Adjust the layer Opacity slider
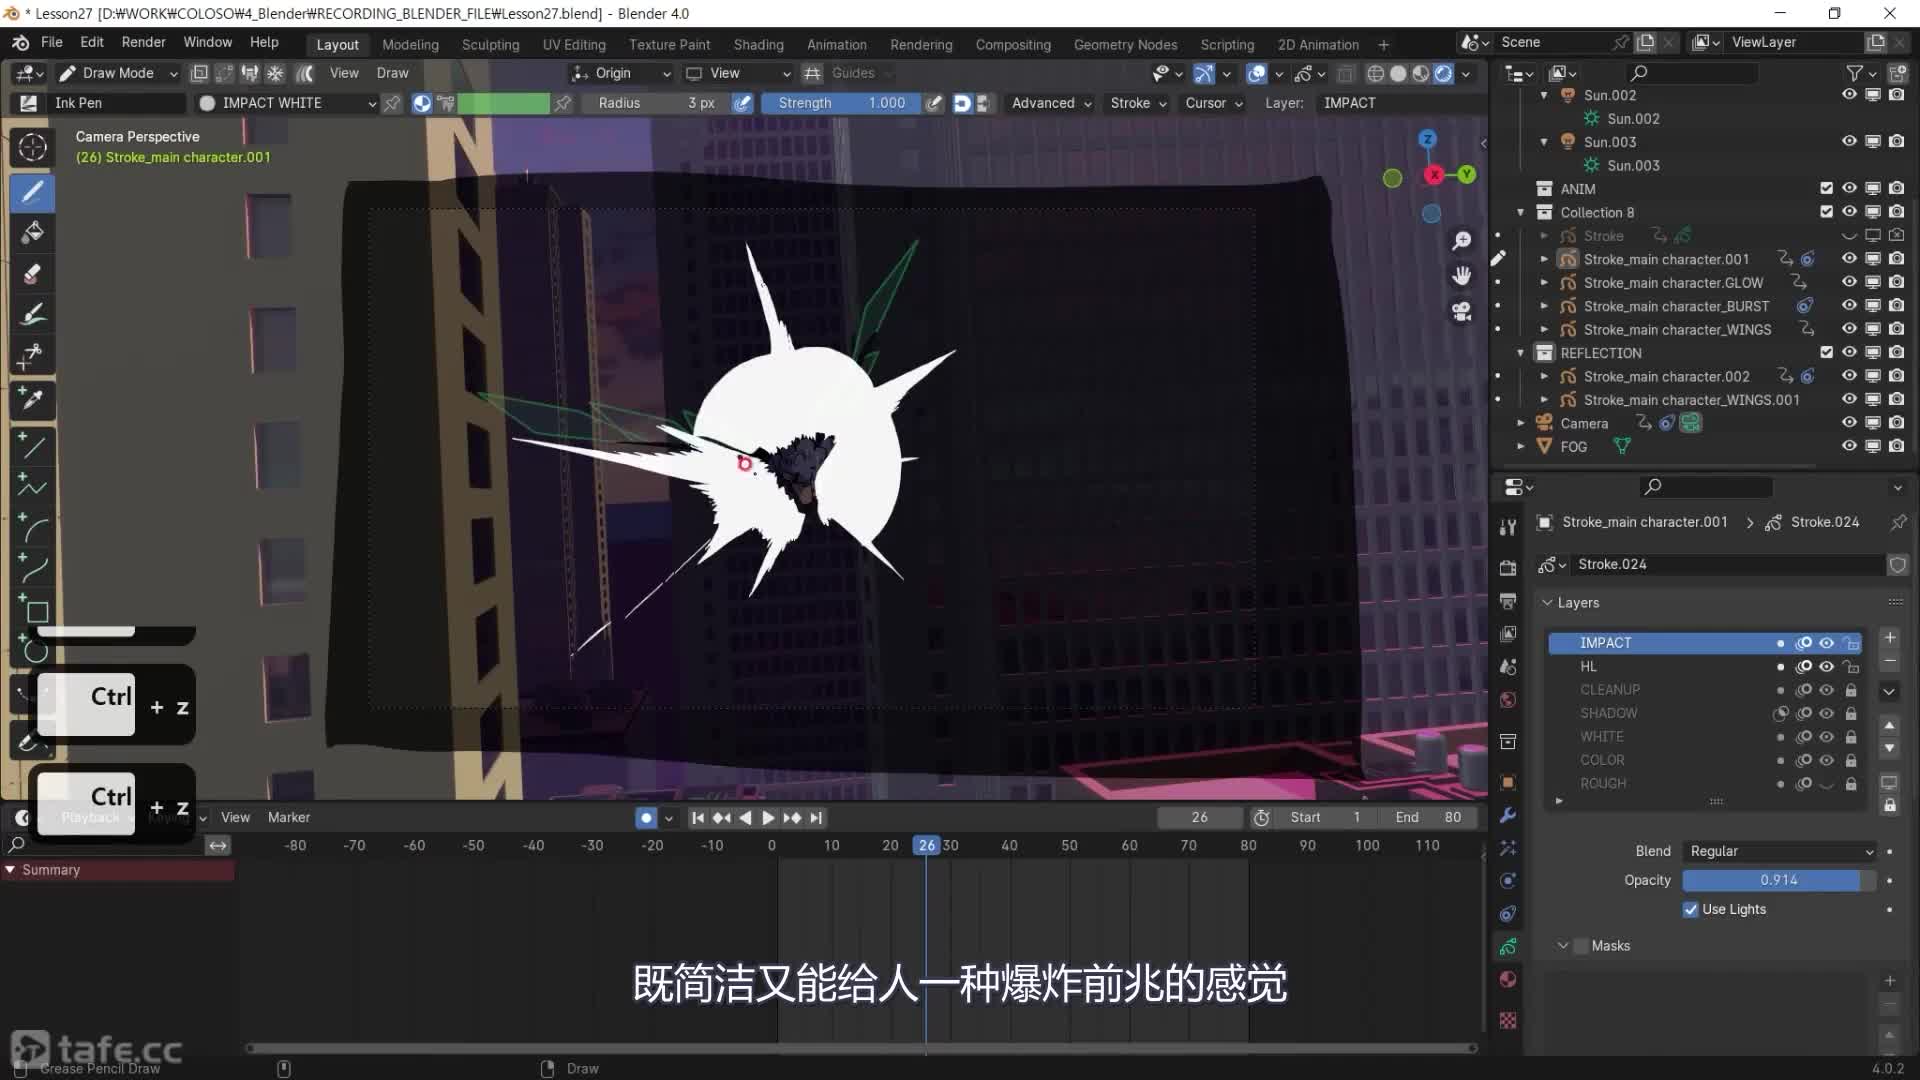 [1778, 880]
